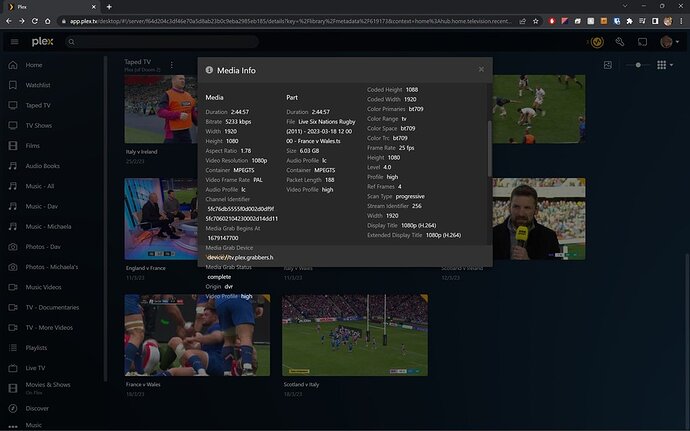Adjust the thumbnail size slider
This screenshot has height=431, width=690.
(x=638, y=65)
